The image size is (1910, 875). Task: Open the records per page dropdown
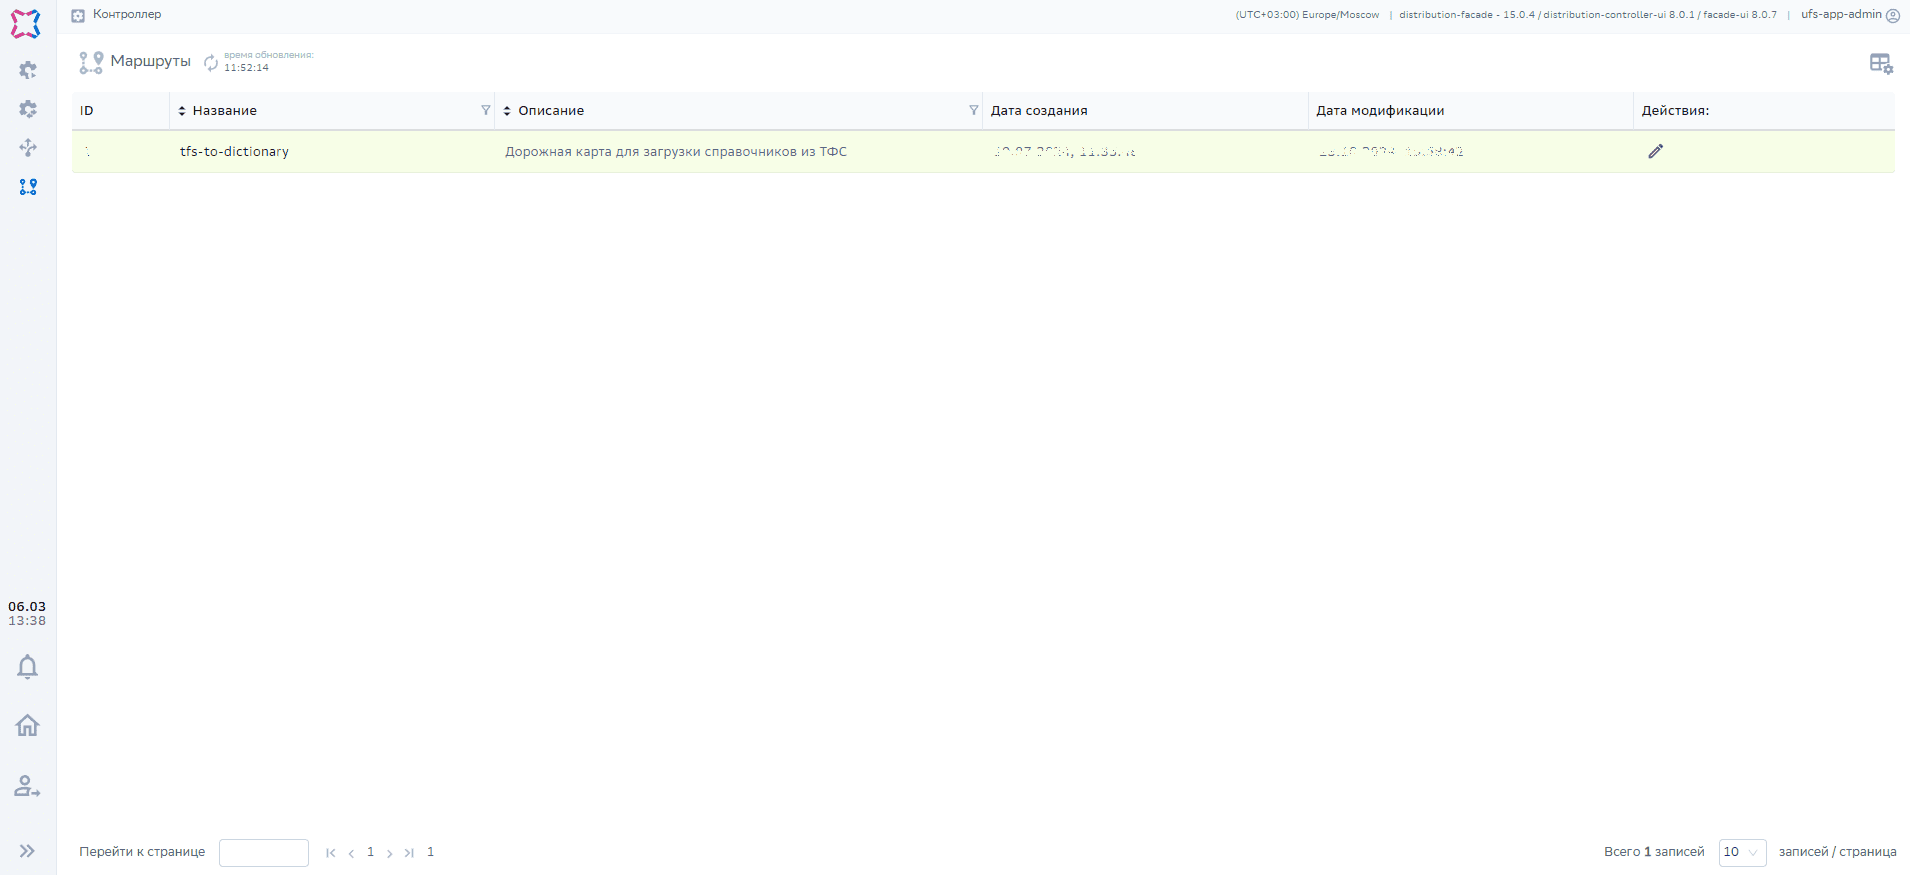click(1741, 852)
